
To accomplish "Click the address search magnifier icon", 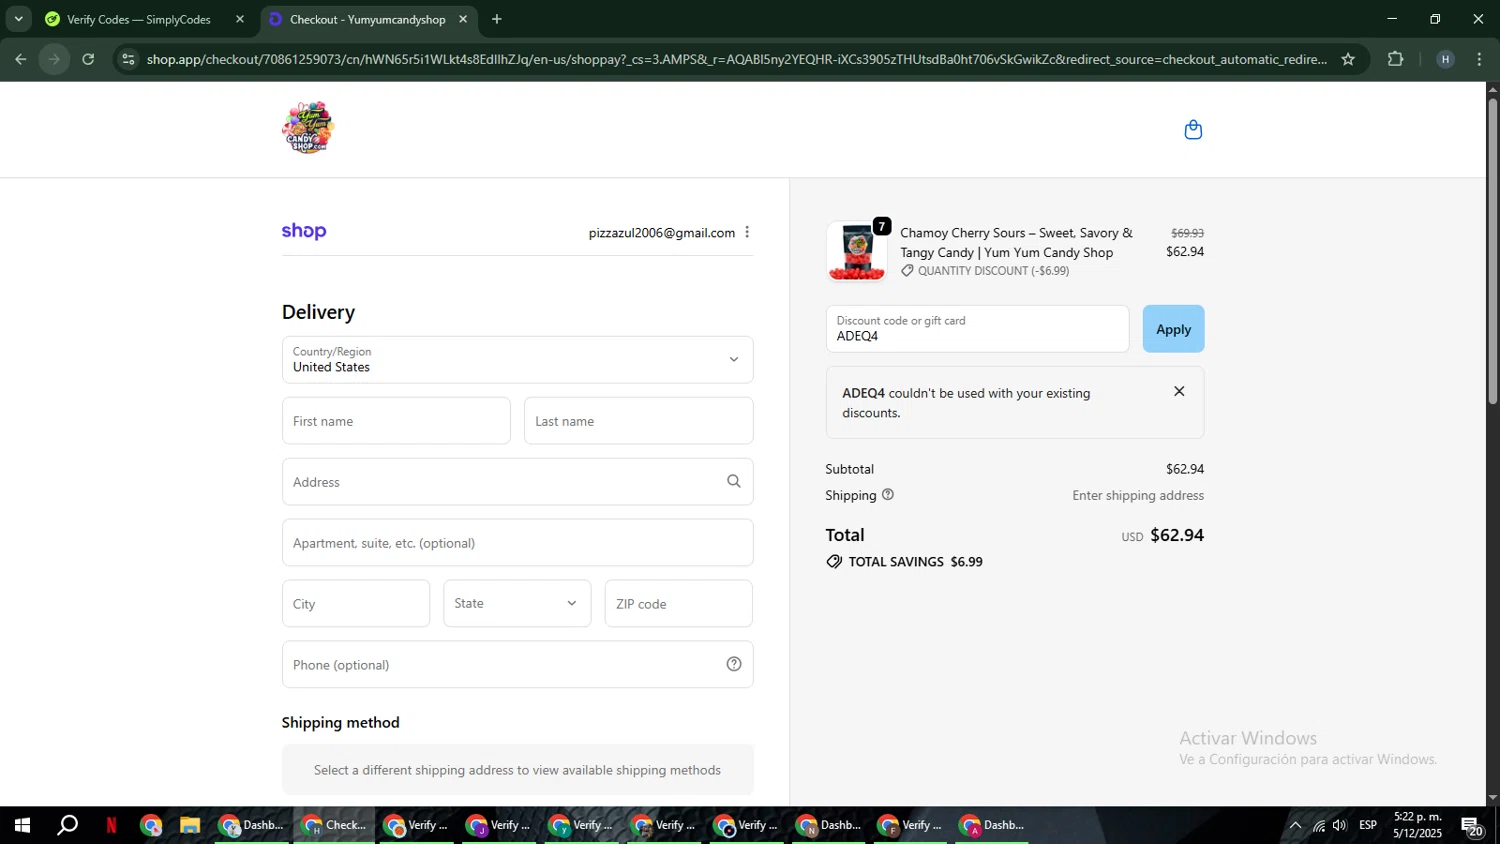I will pyautogui.click(x=734, y=481).
